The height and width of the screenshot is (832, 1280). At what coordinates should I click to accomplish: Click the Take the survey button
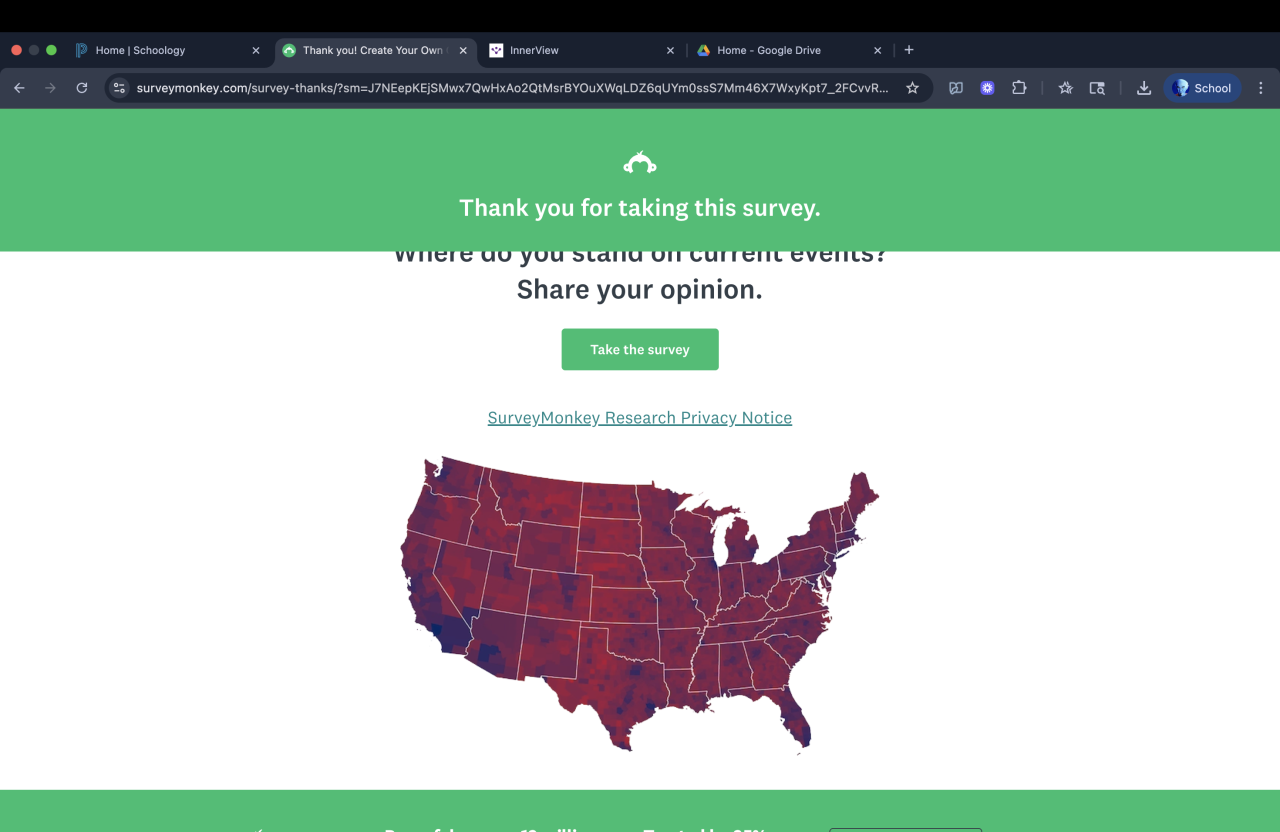click(x=640, y=350)
